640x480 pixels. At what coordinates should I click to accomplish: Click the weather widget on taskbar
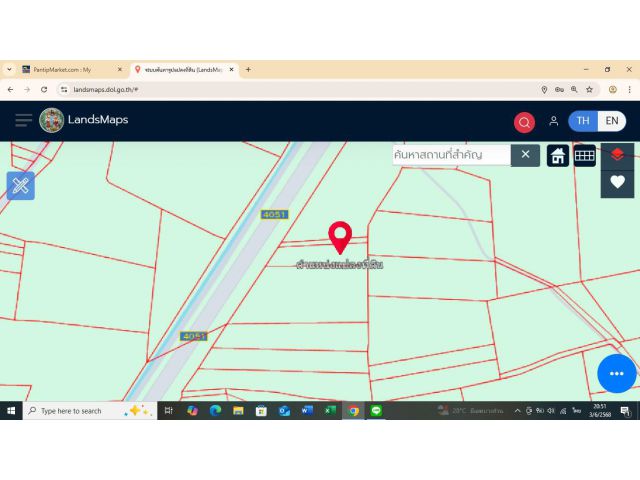470,411
